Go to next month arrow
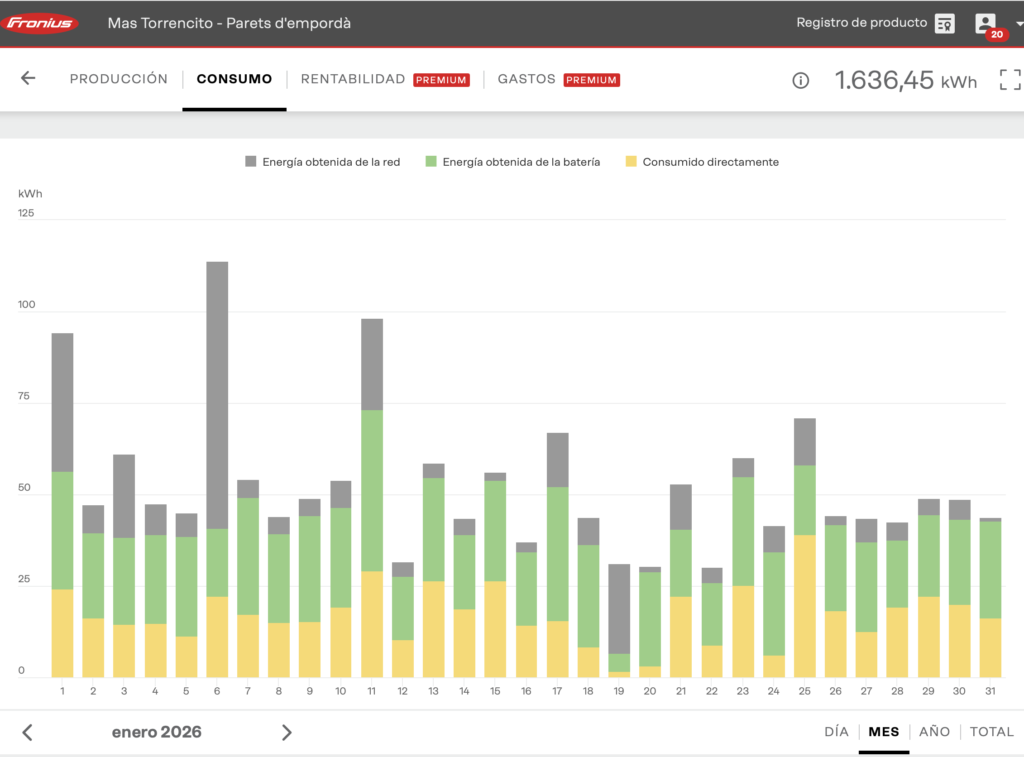This screenshot has height=757, width=1024. pyautogui.click(x=286, y=732)
